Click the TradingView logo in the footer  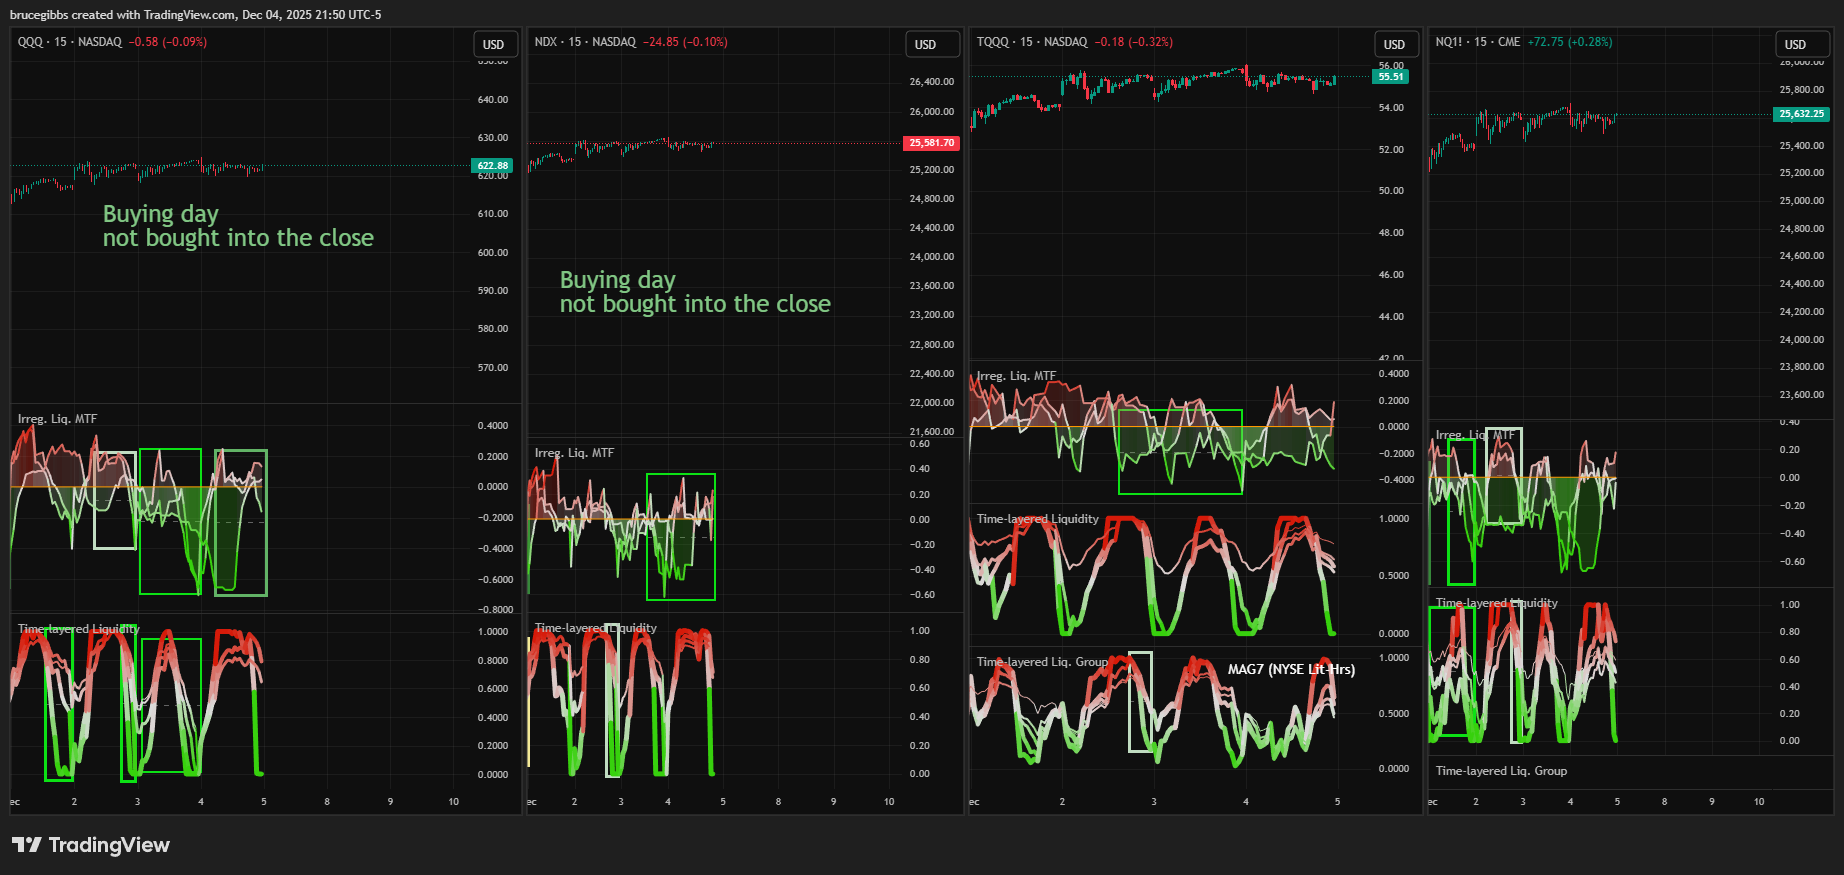tap(91, 845)
